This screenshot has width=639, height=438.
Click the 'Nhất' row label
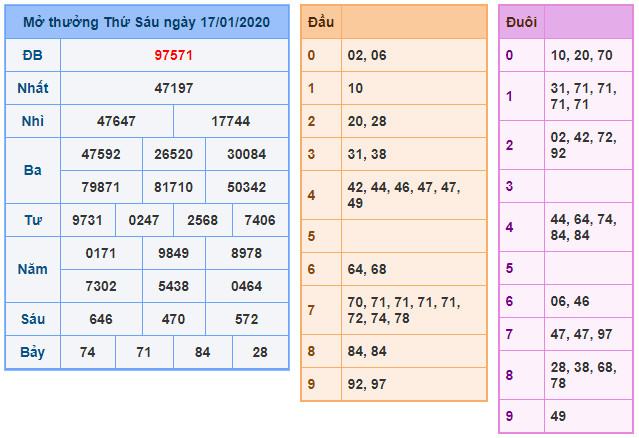click(33, 88)
